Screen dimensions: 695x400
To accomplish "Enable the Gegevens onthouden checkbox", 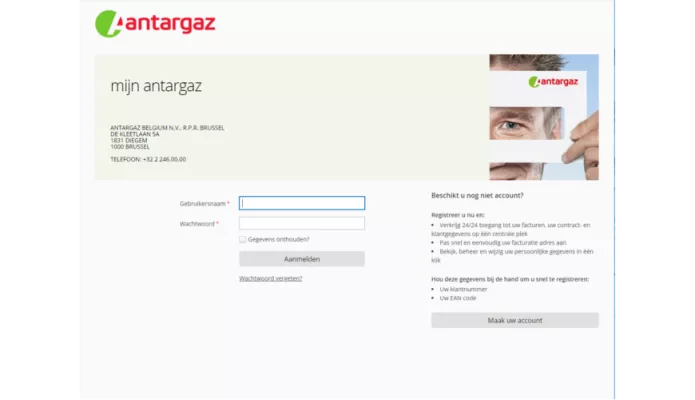I will coord(243,240).
